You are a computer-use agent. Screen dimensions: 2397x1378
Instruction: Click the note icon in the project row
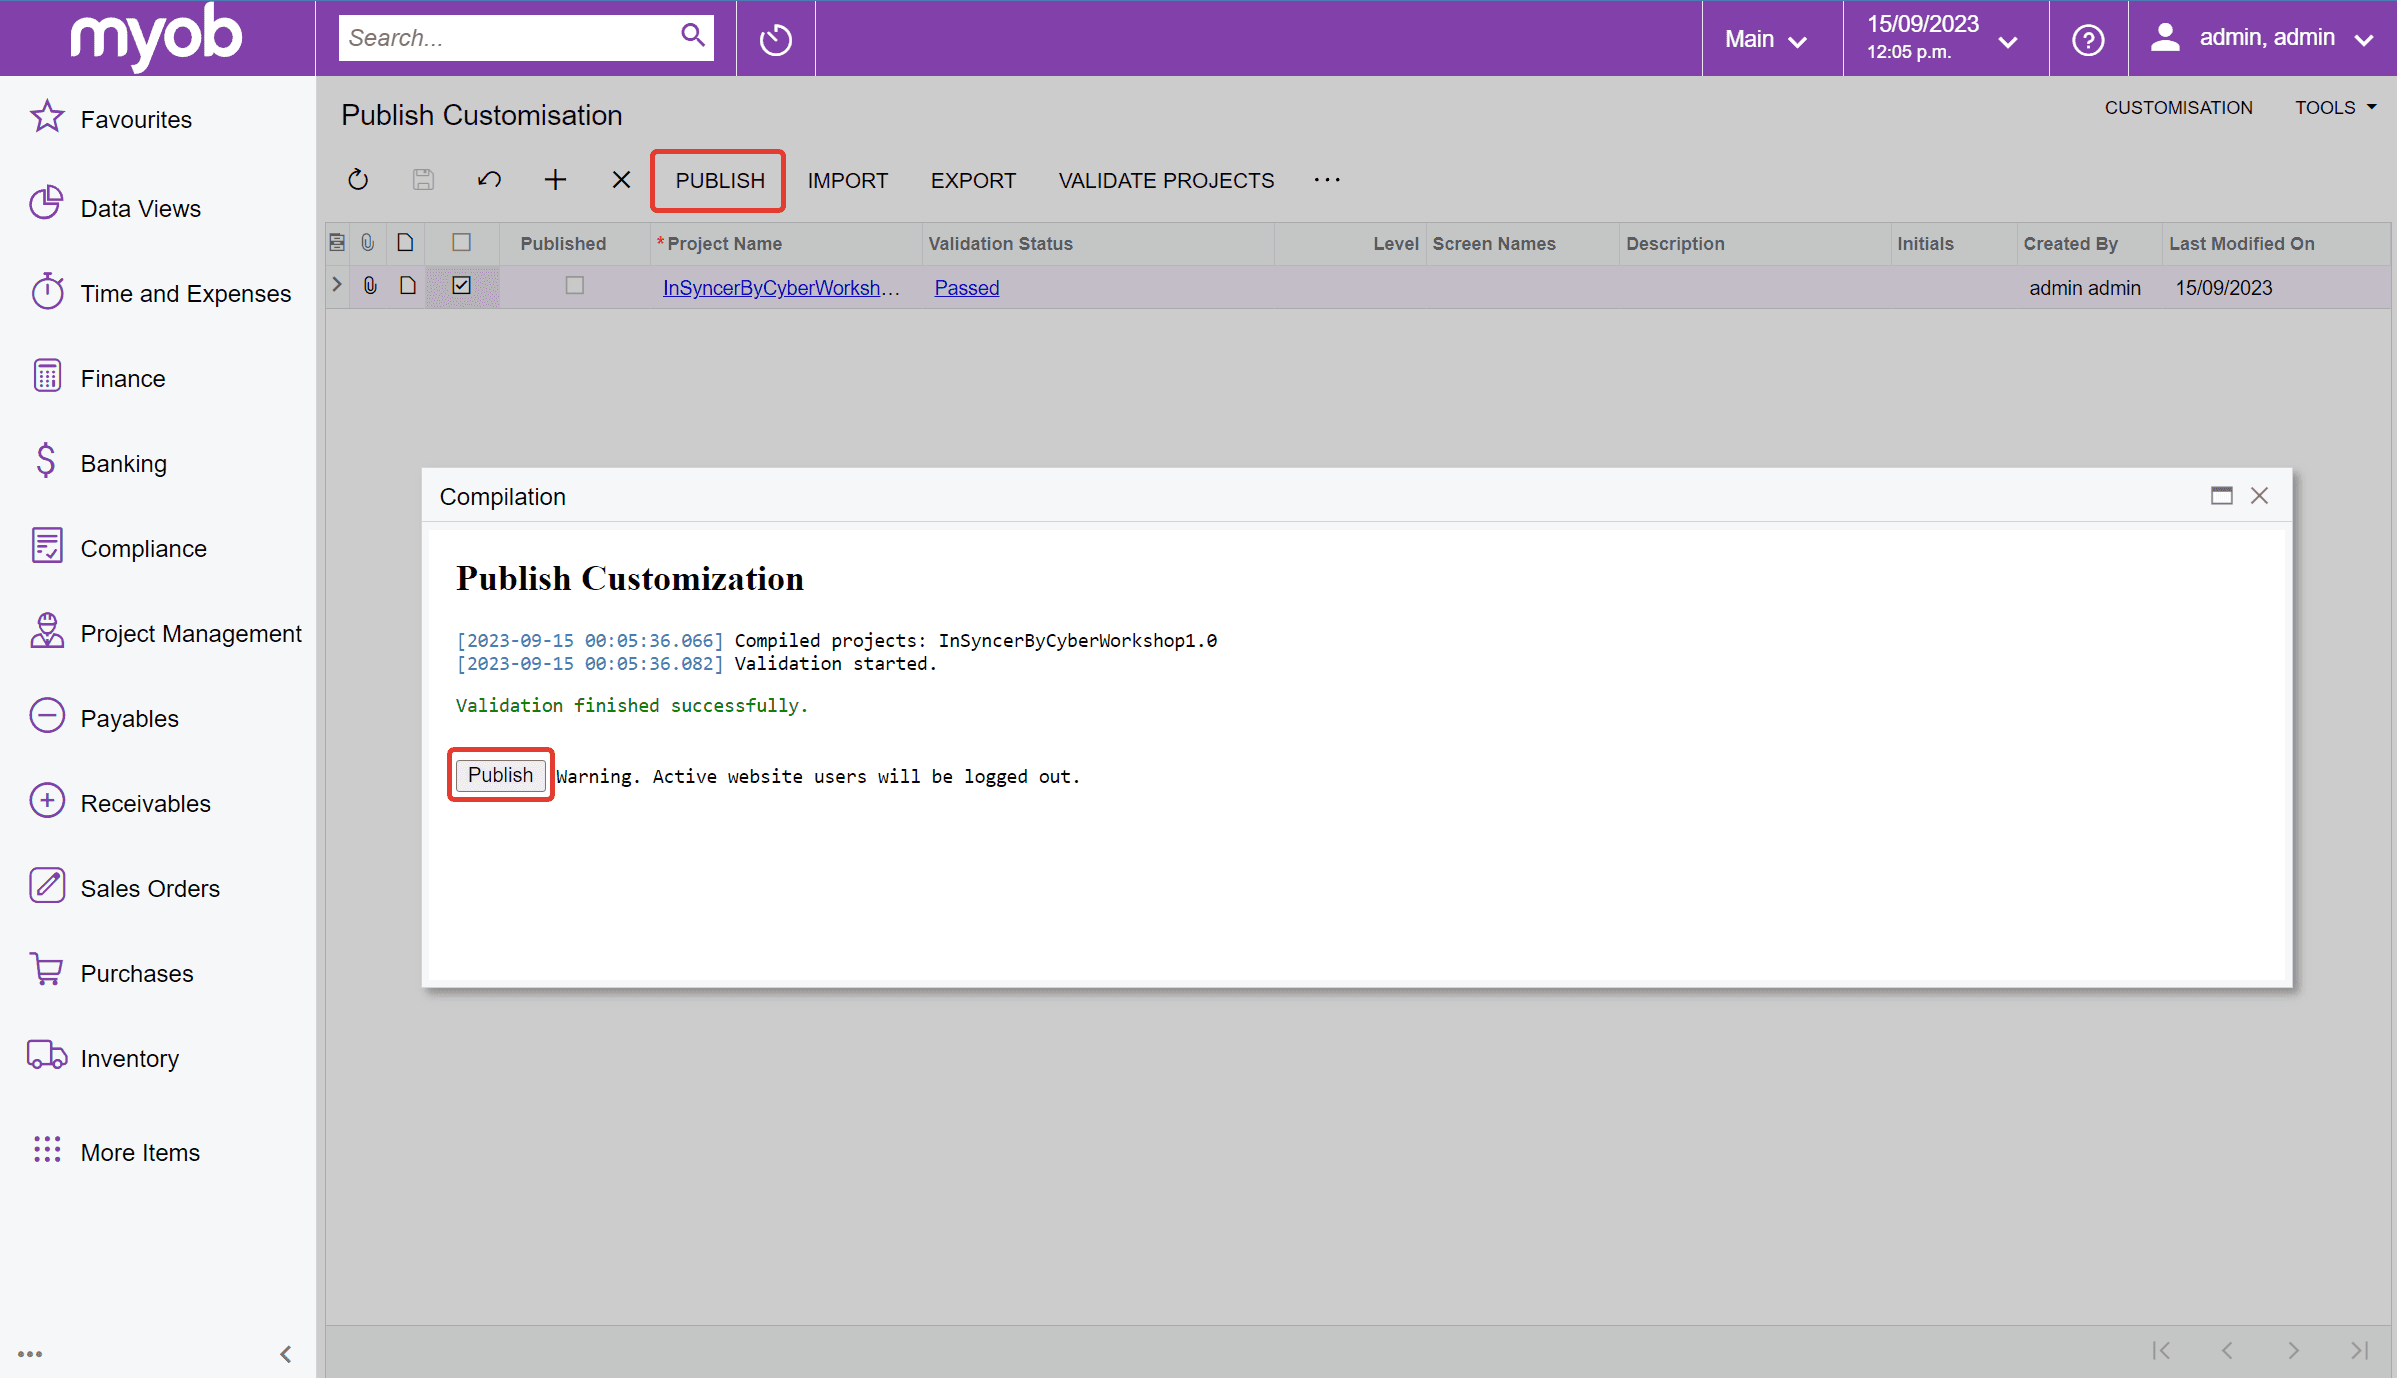pyautogui.click(x=407, y=286)
